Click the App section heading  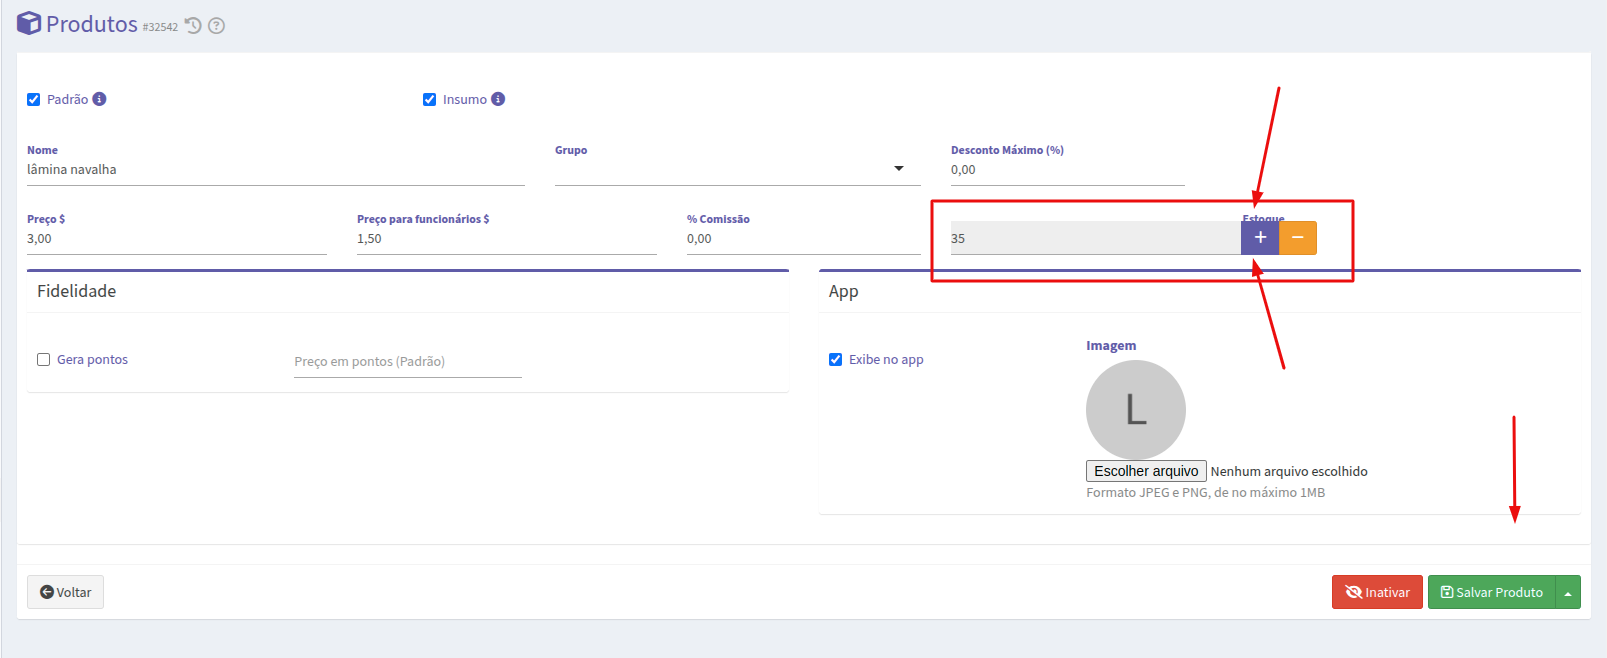[844, 291]
